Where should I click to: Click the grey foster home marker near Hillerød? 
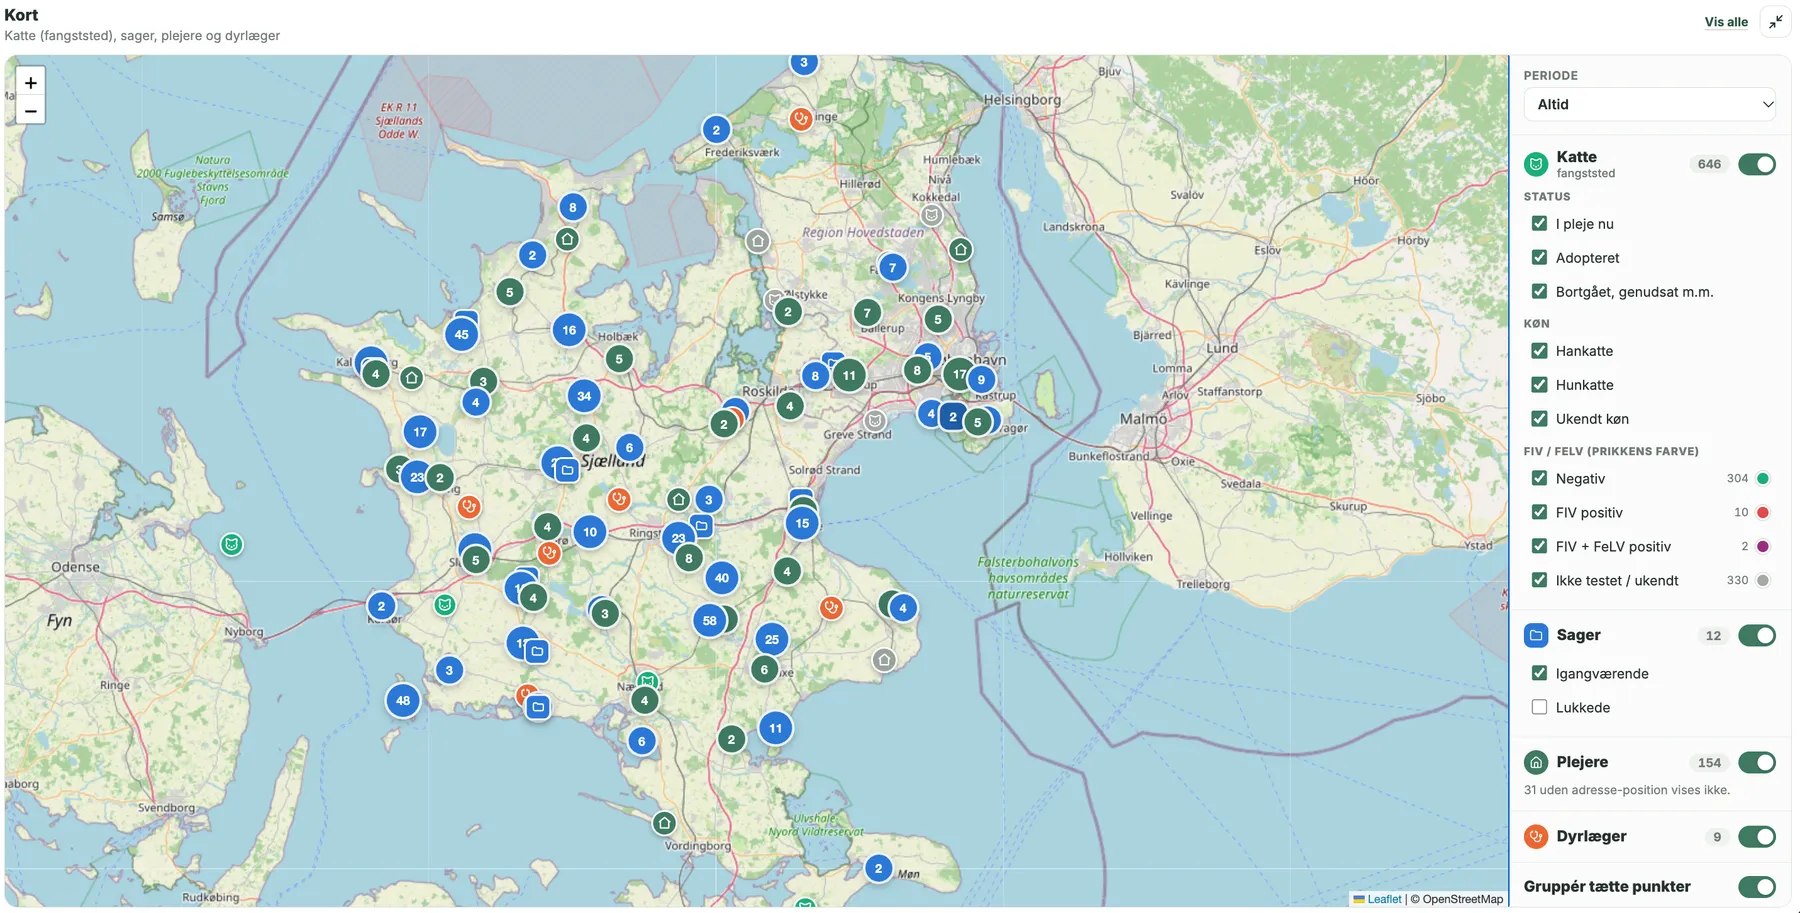pos(758,241)
